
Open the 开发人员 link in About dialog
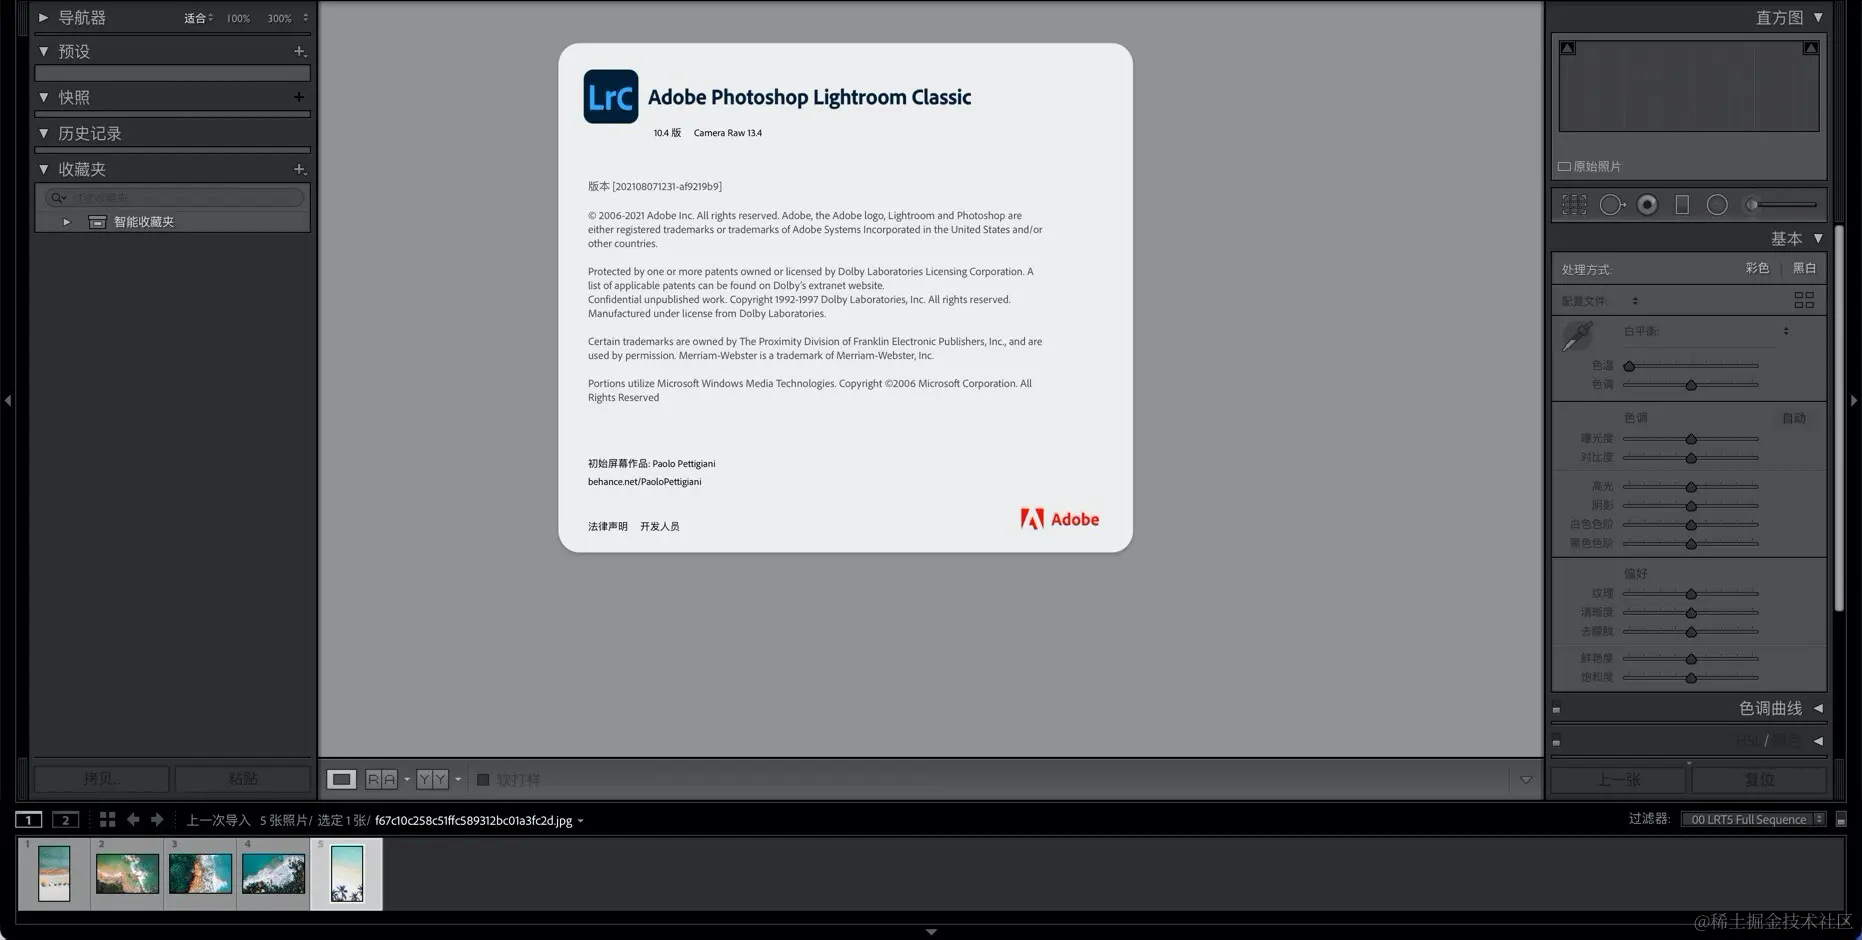659,526
